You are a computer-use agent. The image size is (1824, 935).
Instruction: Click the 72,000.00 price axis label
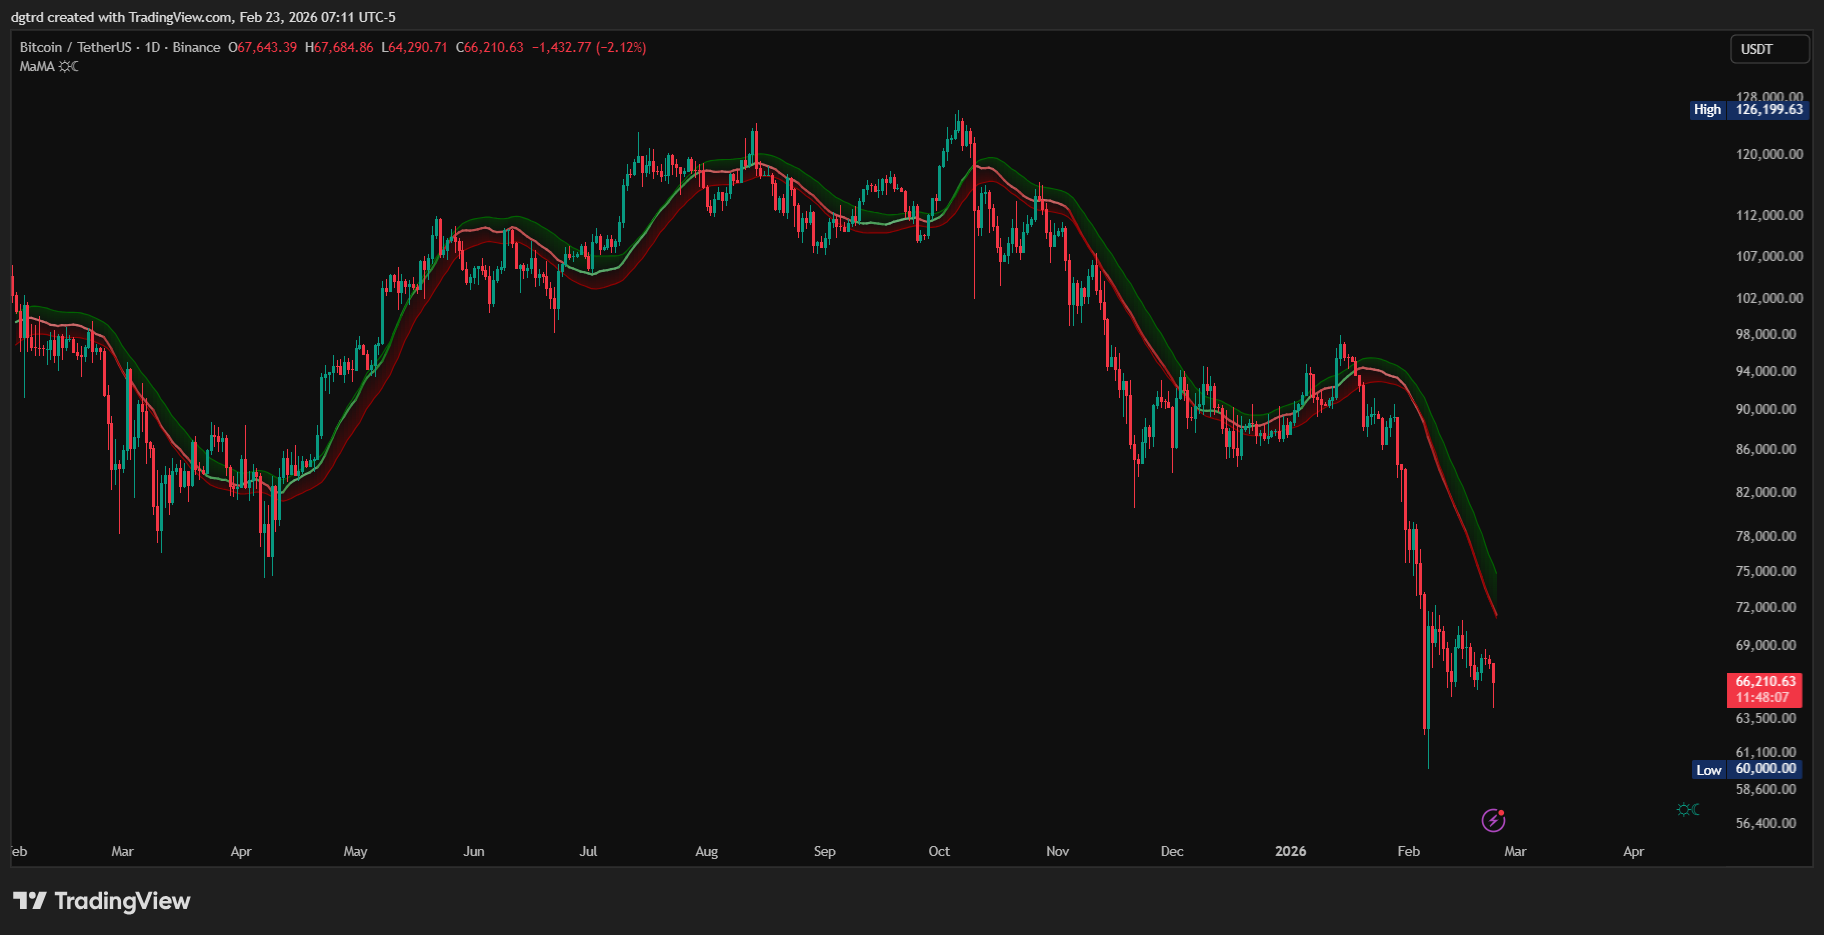coord(1766,607)
